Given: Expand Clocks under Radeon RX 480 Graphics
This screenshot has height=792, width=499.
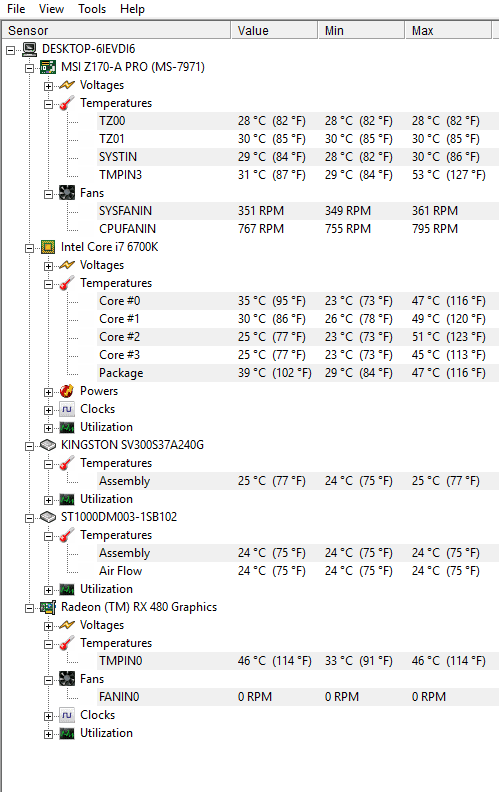Looking at the screenshot, I should point(48,716).
